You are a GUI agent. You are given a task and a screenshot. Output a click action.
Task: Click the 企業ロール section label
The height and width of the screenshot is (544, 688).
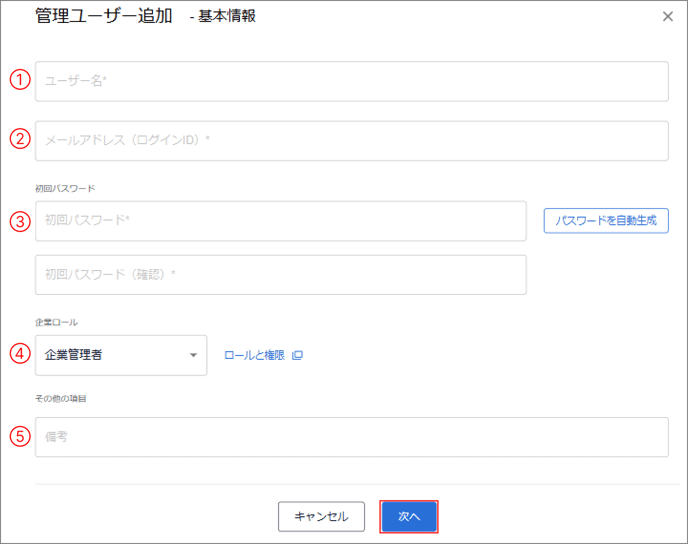click(x=56, y=322)
